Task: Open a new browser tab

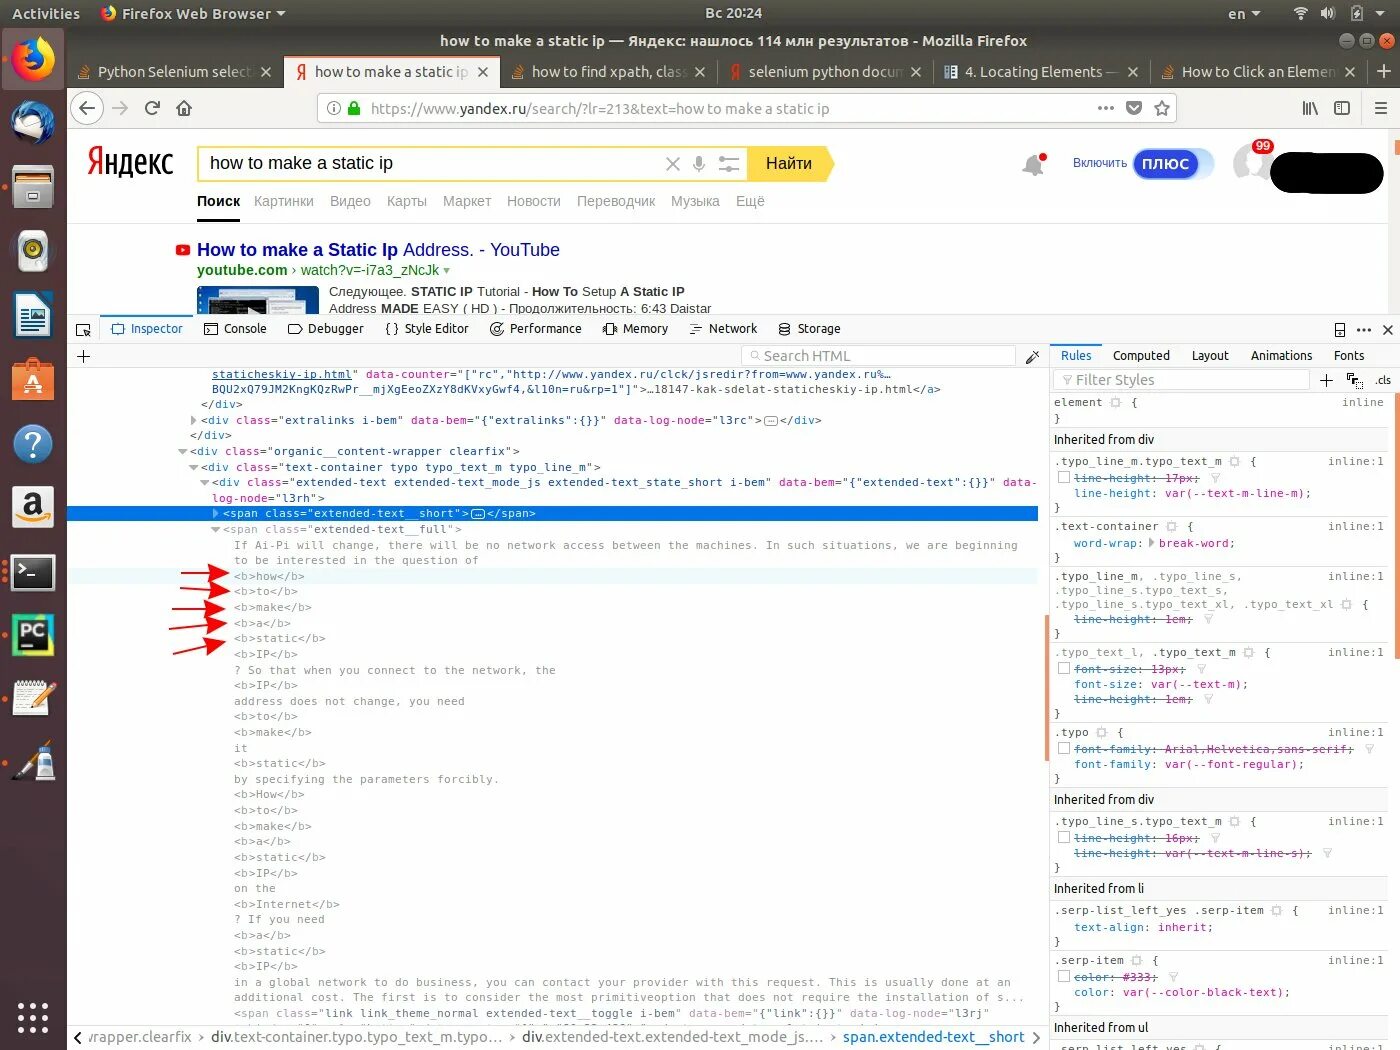Action: pos(1384,71)
